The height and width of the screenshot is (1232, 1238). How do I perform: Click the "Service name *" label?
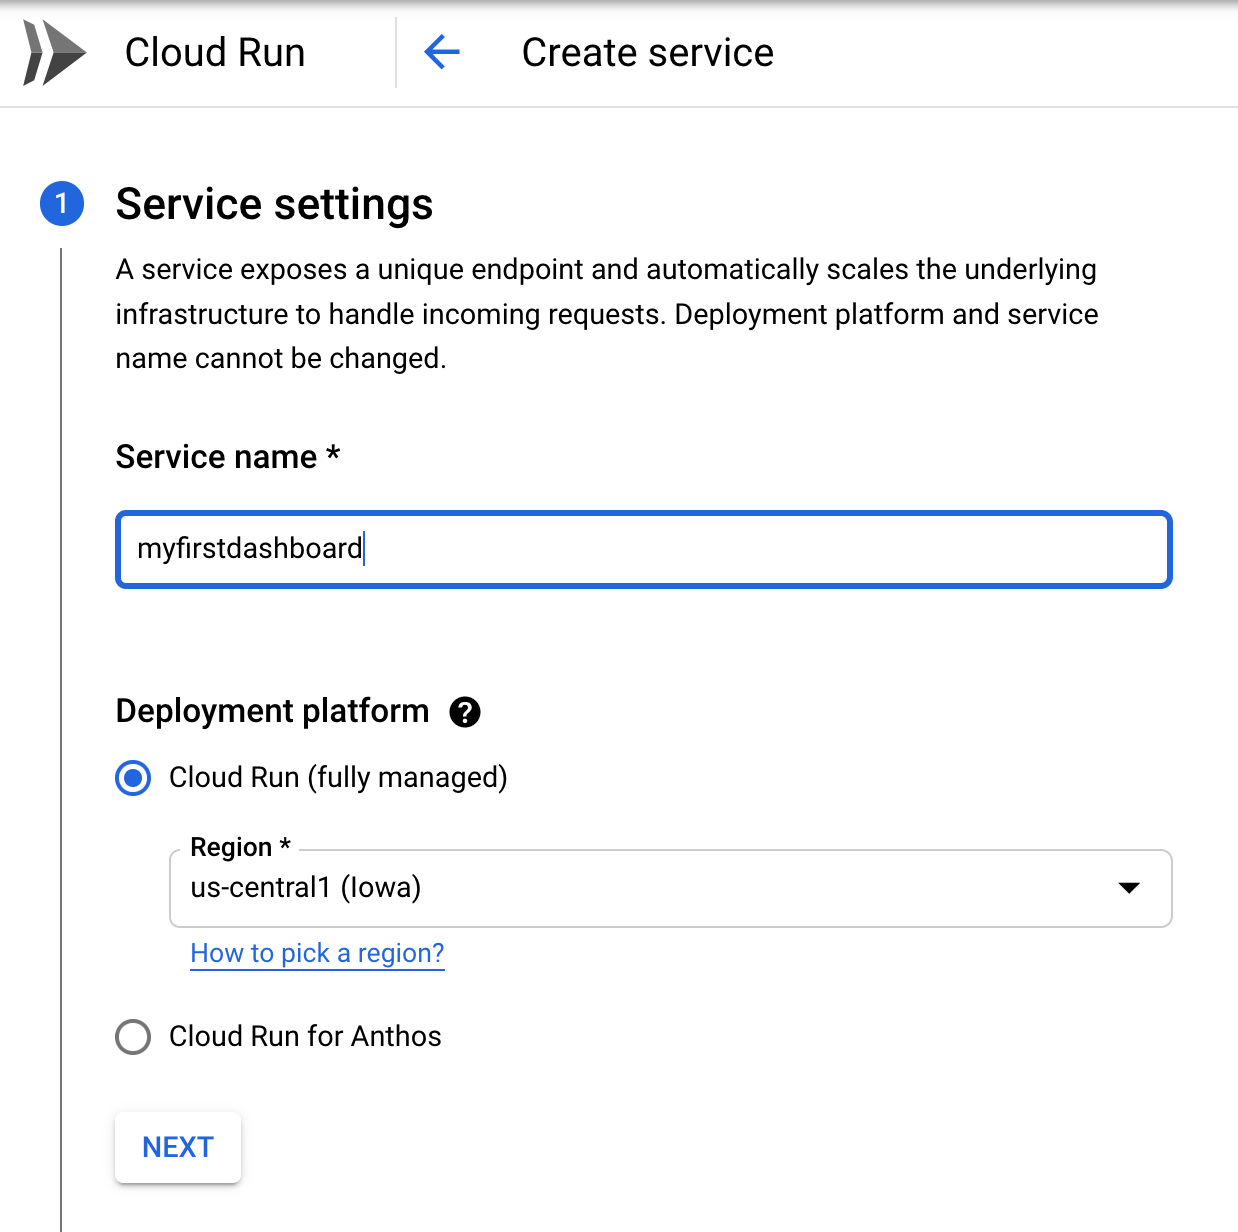228,457
